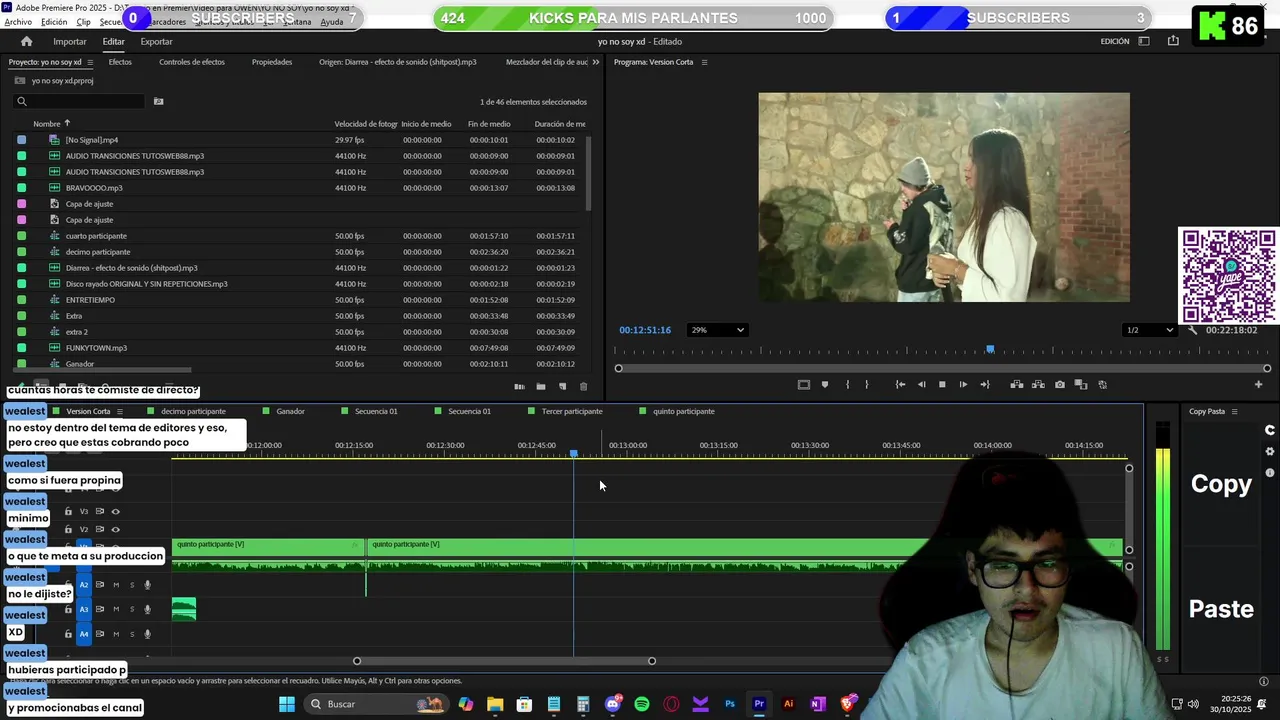Click the Lift button in Program monitor
Screen dimensions: 1280x720
[1017, 384]
